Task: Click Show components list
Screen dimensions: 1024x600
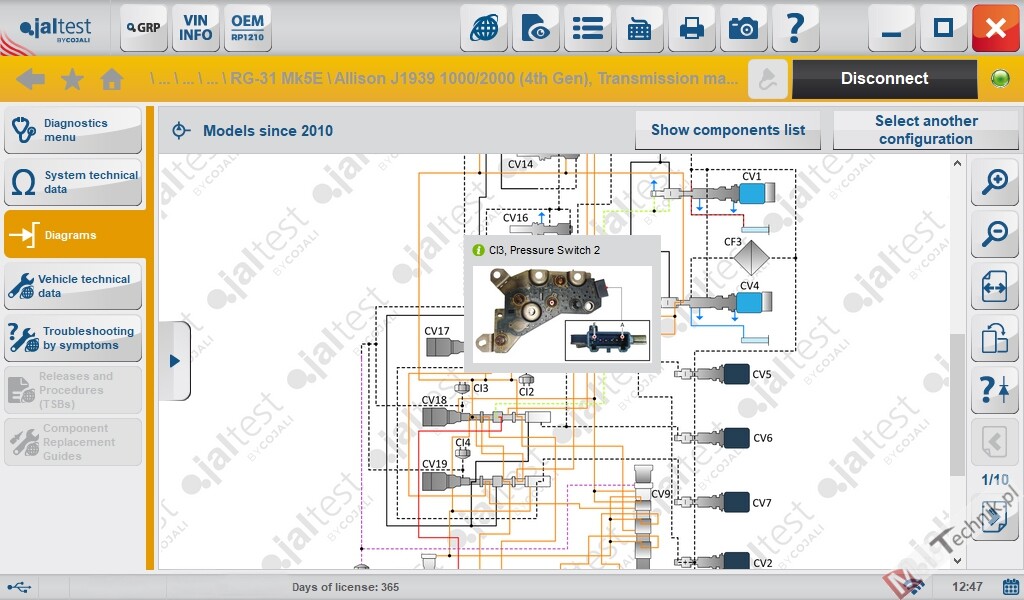Action: pos(728,130)
